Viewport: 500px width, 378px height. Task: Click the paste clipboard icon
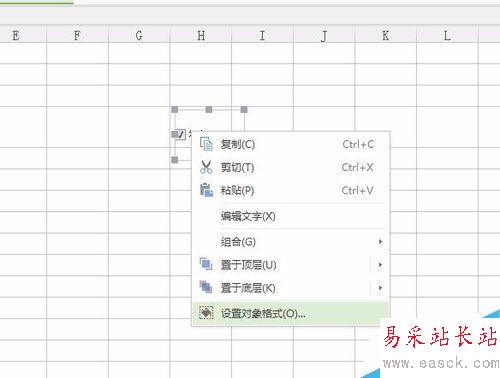click(206, 190)
